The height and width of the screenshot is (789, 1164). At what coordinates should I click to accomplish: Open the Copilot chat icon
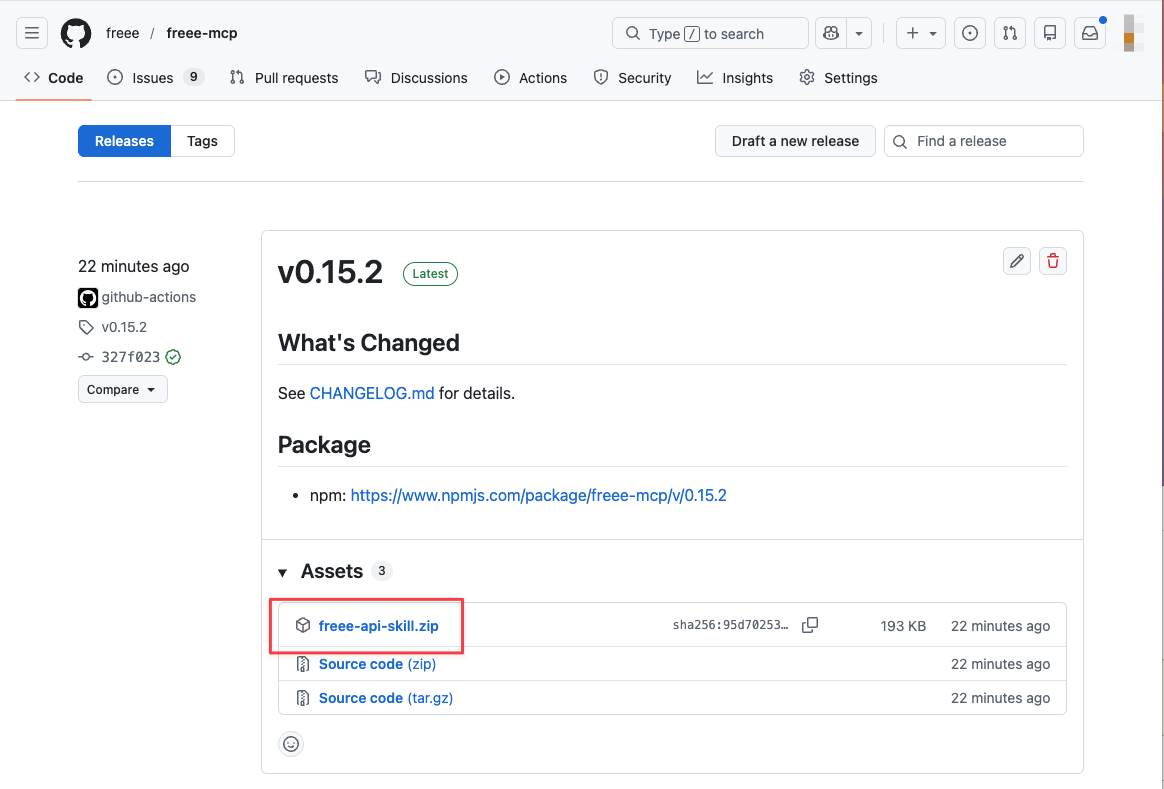[831, 33]
